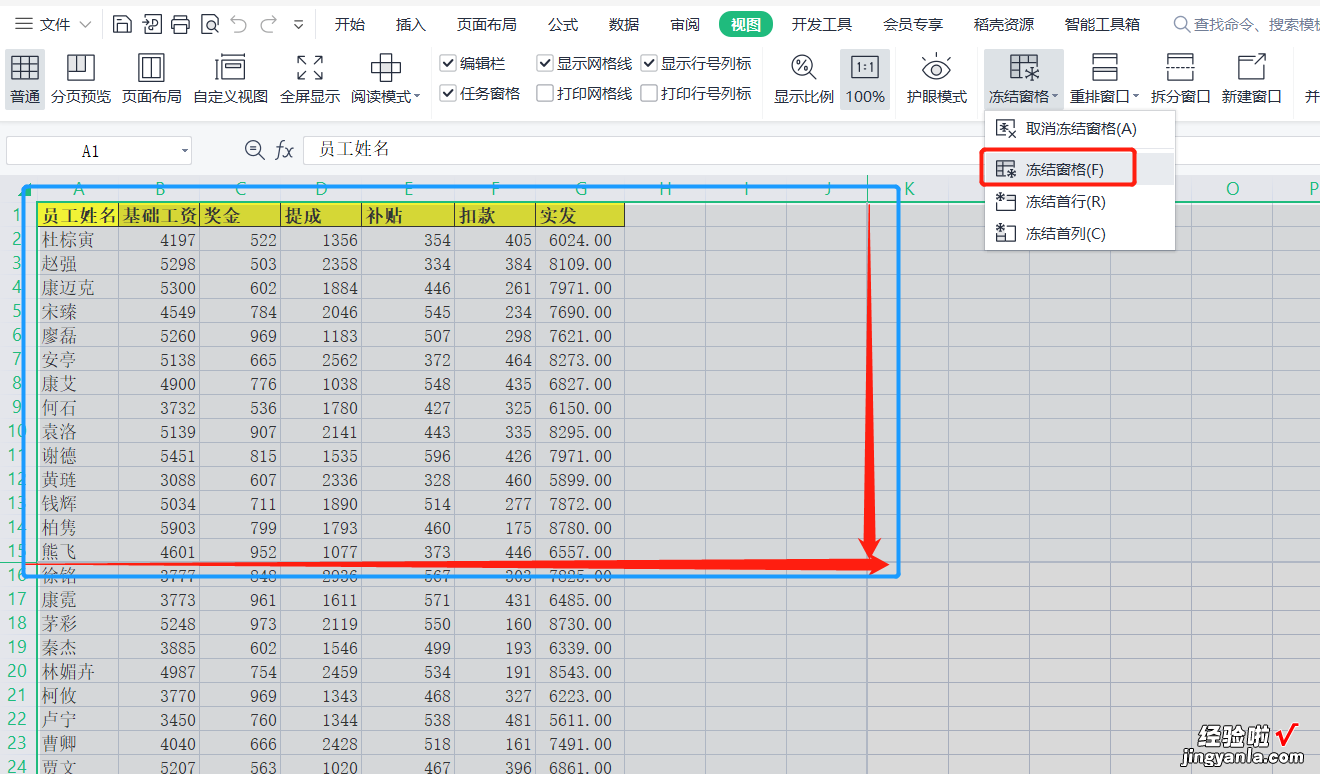Image resolution: width=1320 pixels, height=774 pixels.
Task: Click the 拆分窗口 icon
Action: (x=1180, y=79)
